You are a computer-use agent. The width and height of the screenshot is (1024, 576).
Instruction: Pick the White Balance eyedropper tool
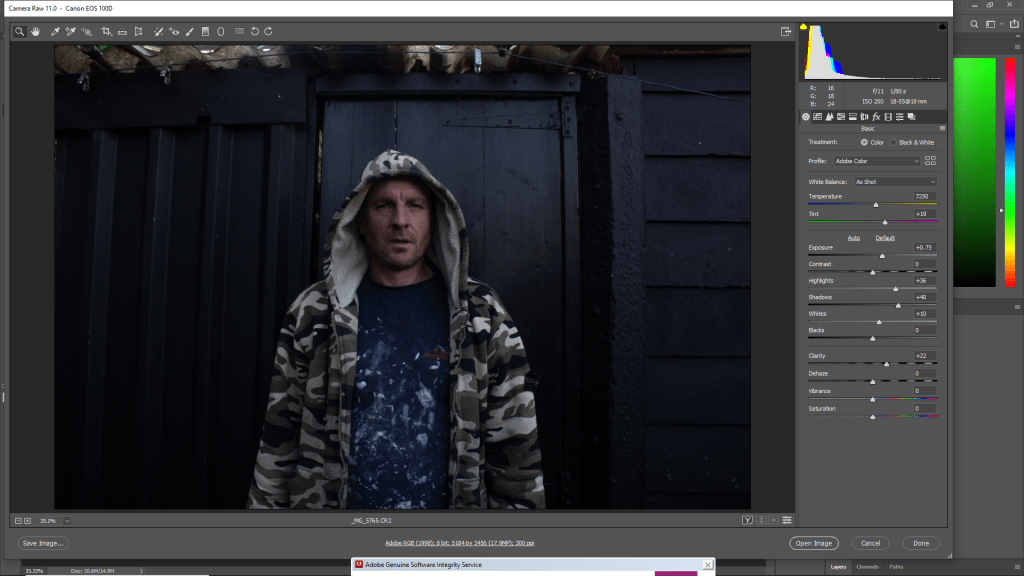pos(55,31)
